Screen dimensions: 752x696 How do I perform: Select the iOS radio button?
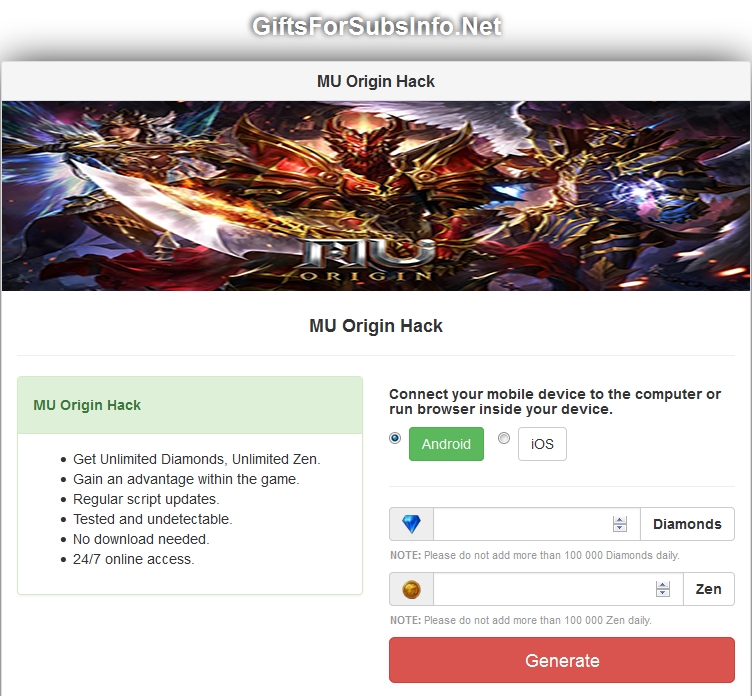(504, 438)
